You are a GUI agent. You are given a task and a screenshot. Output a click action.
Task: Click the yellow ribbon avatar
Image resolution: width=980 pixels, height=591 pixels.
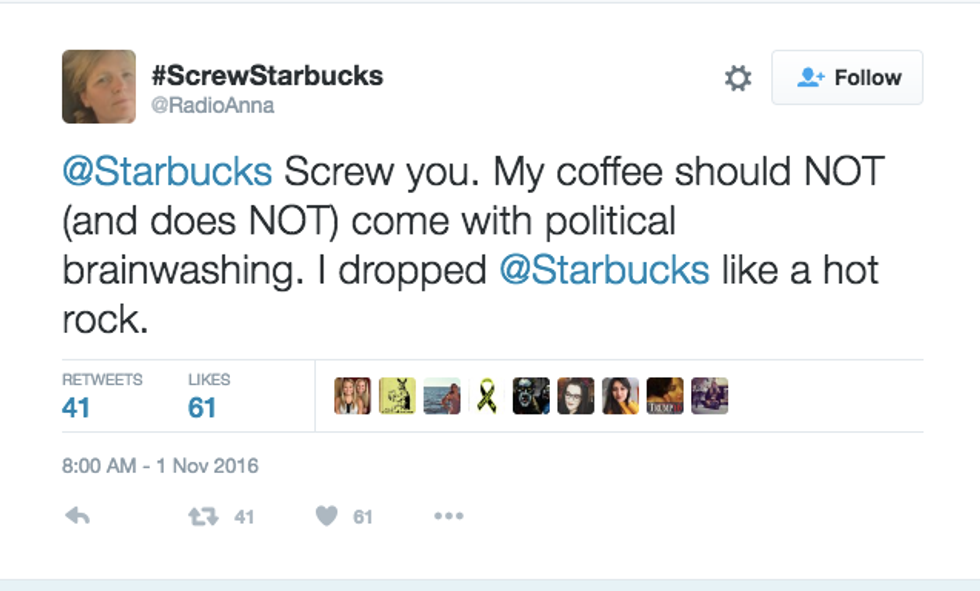(x=487, y=396)
